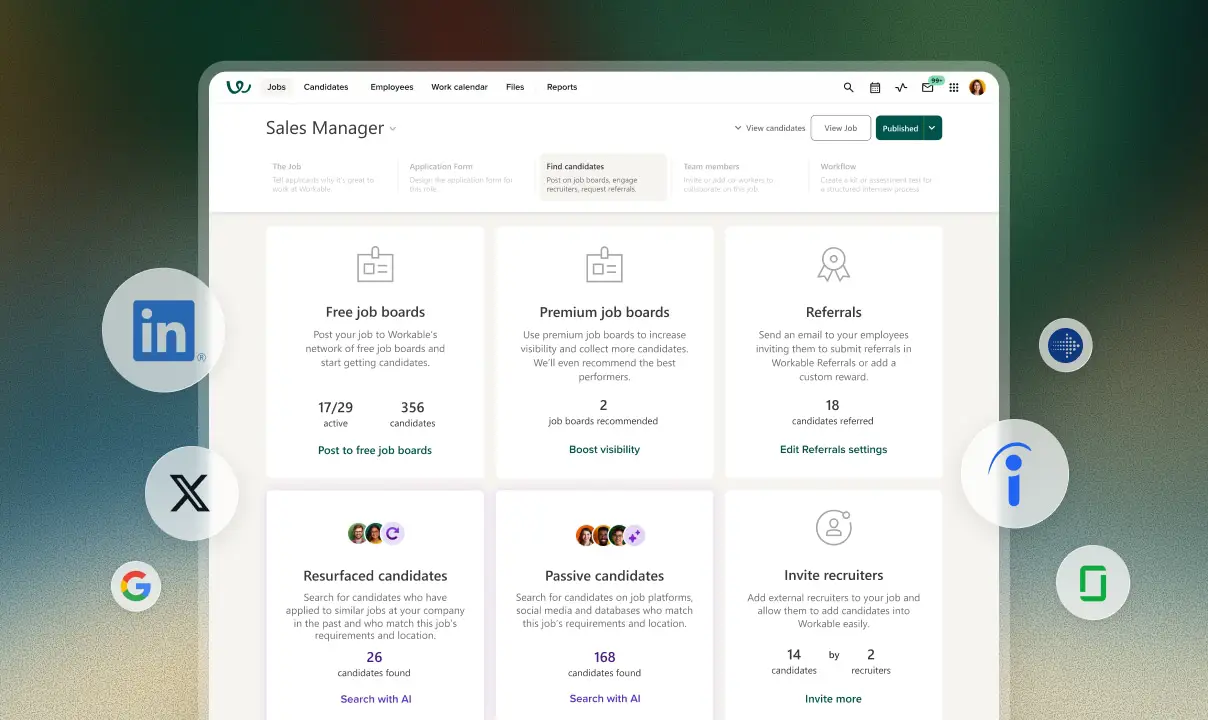Click the blue dotted-arrow logo bubble
This screenshot has width=1208, height=720.
pyautogui.click(x=1065, y=346)
